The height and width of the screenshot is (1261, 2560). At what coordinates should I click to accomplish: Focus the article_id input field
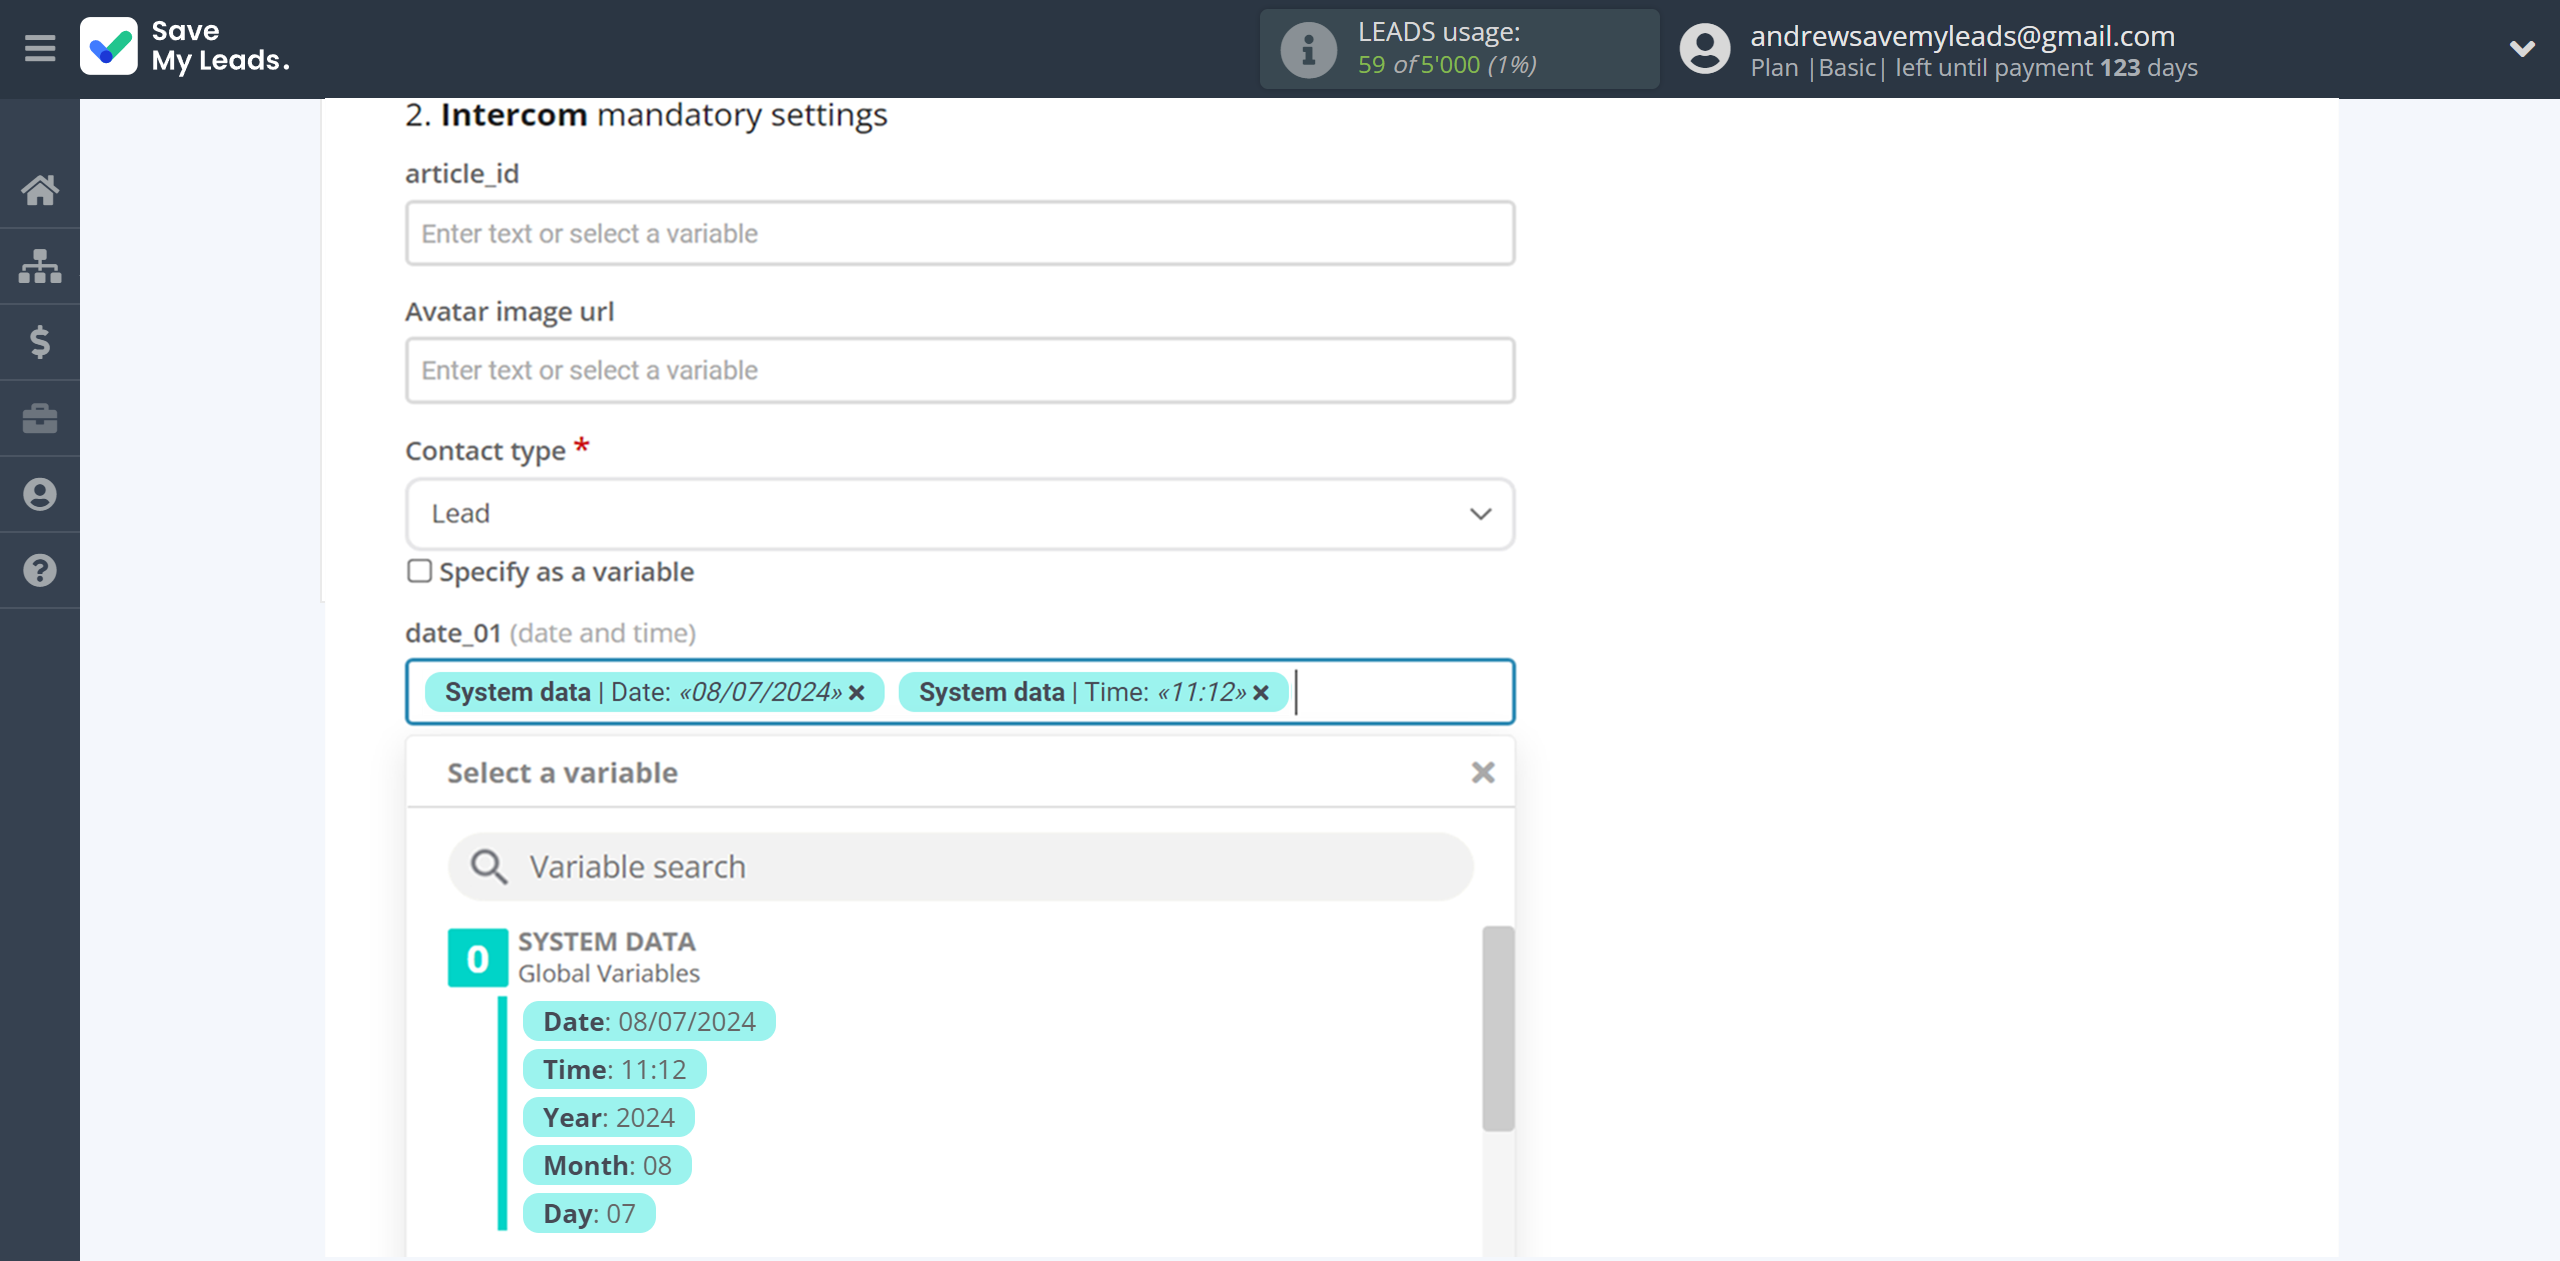960,233
